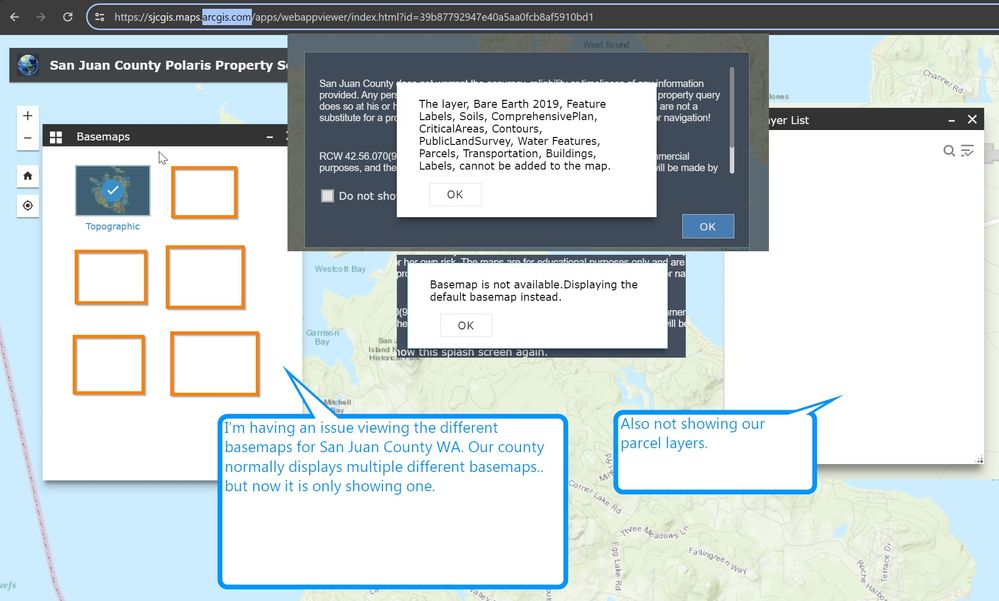The width and height of the screenshot is (999, 601).
Task: Click the San Juan County Polaris title
Action: [168, 65]
